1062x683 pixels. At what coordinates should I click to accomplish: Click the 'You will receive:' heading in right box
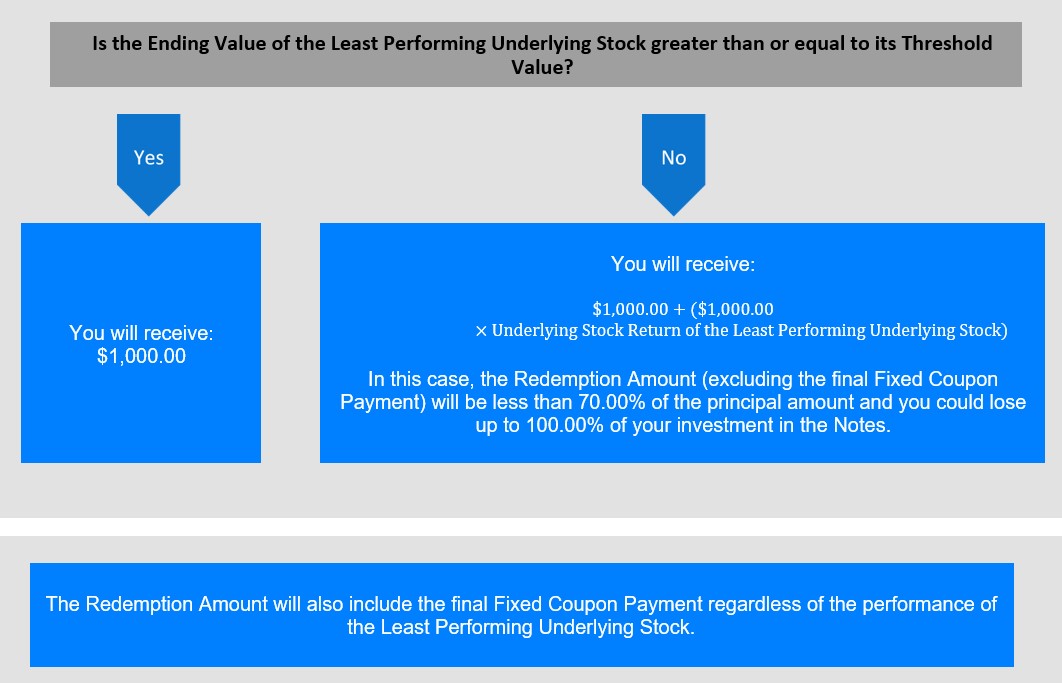683,264
